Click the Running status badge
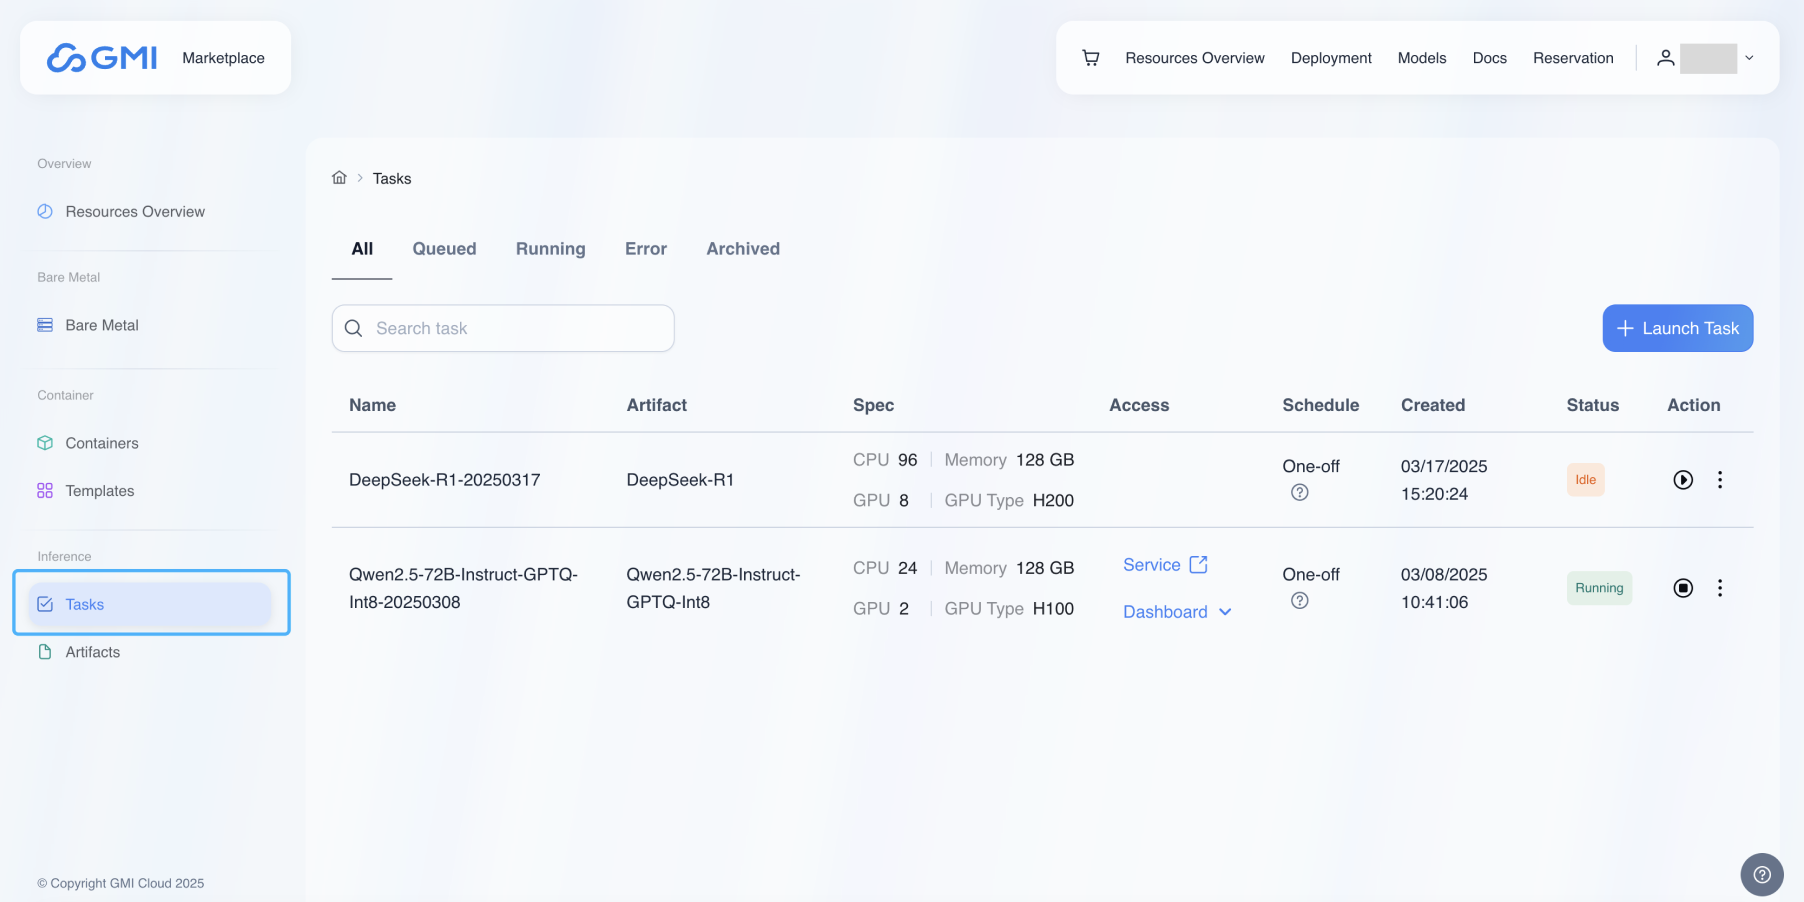 pyautogui.click(x=1599, y=588)
